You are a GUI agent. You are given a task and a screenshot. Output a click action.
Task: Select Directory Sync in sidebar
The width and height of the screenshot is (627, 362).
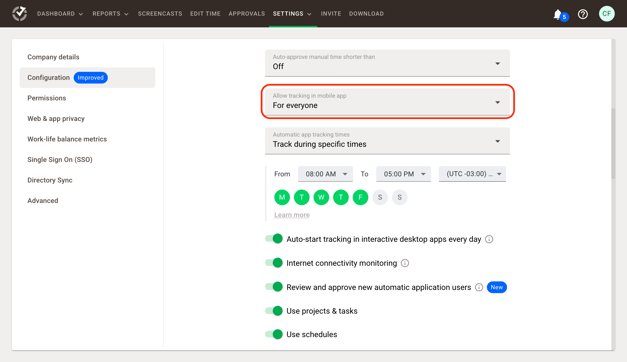click(50, 180)
